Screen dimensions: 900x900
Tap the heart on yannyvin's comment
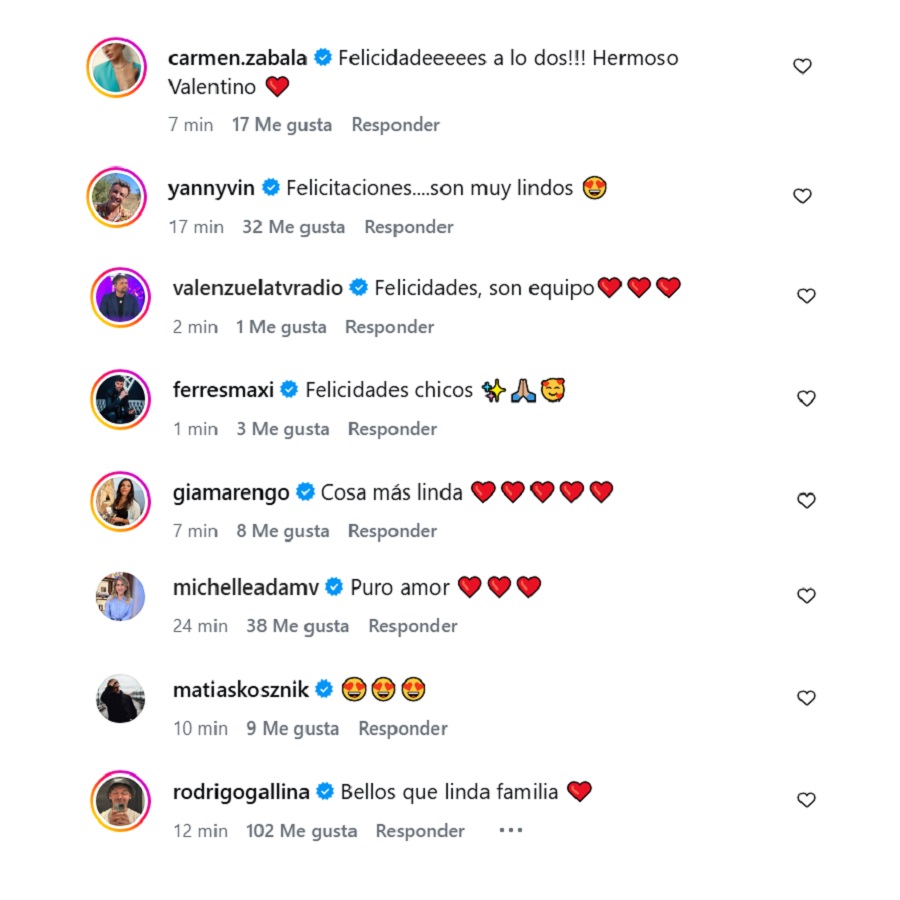tap(802, 196)
